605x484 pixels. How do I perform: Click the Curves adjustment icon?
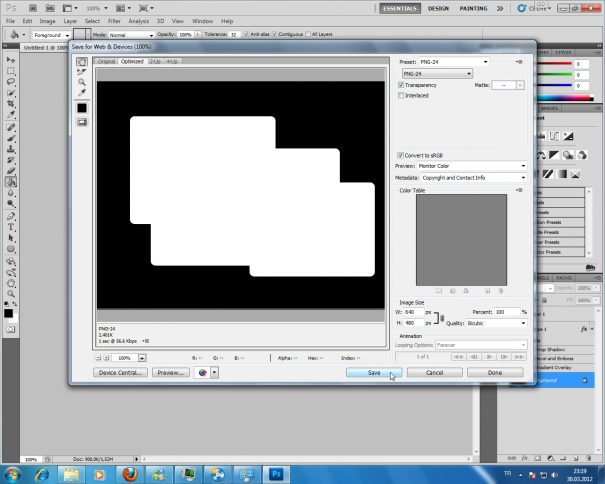[554, 136]
